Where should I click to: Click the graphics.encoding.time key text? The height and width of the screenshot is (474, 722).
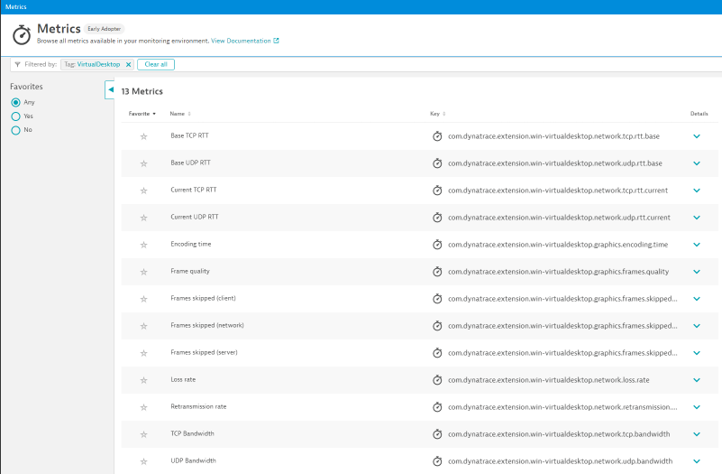[558, 245]
